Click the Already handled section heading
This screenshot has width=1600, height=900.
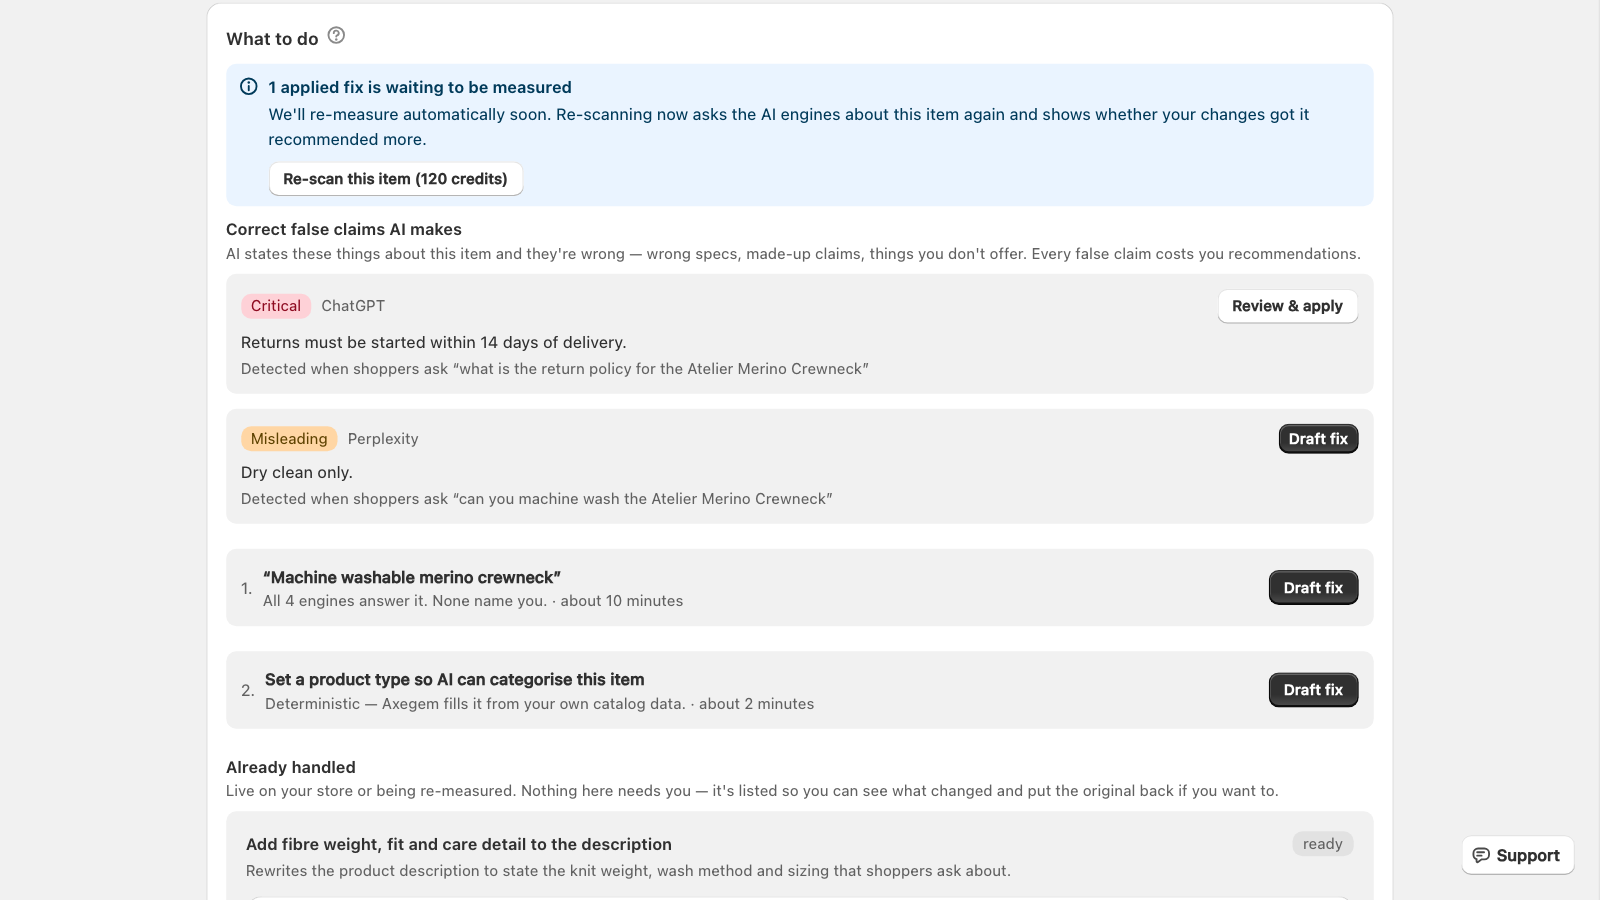coord(291,767)
